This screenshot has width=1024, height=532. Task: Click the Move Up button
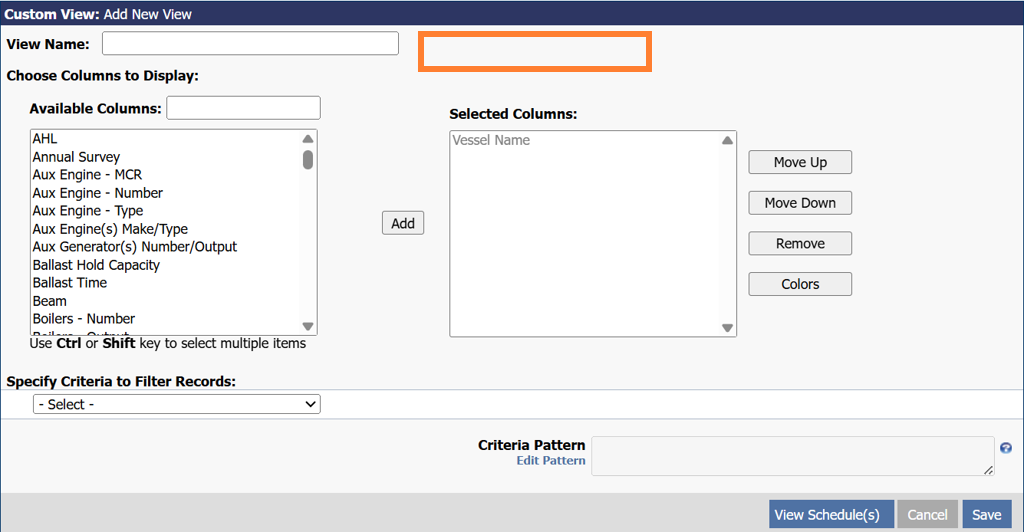click(x=800, y=162)
